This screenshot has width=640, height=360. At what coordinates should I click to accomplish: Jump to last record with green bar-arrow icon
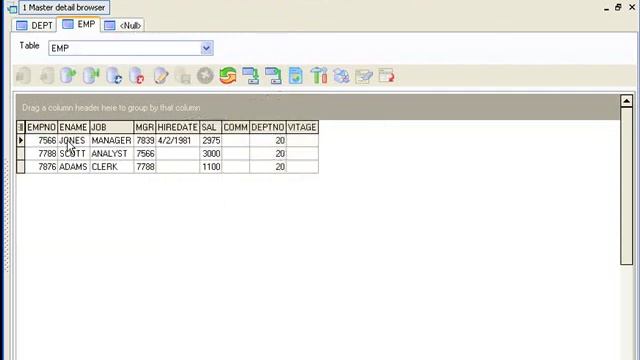tap(91, 76)
